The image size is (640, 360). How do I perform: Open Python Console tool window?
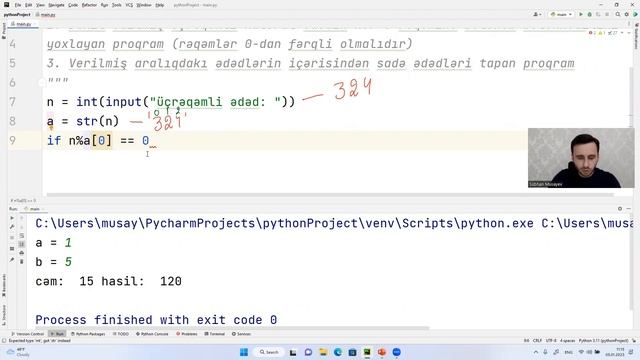[x=152, y=334]
